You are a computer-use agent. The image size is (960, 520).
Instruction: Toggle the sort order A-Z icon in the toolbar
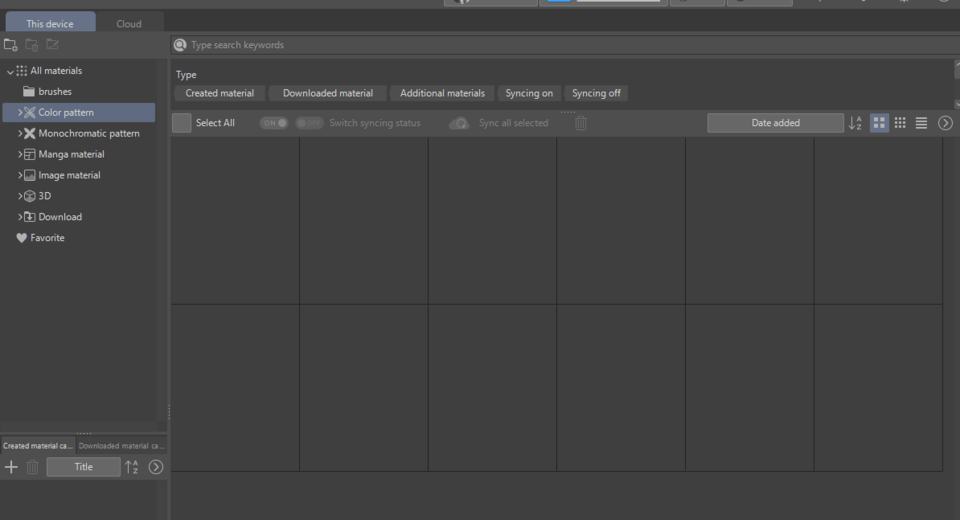[x=855, y=123]
